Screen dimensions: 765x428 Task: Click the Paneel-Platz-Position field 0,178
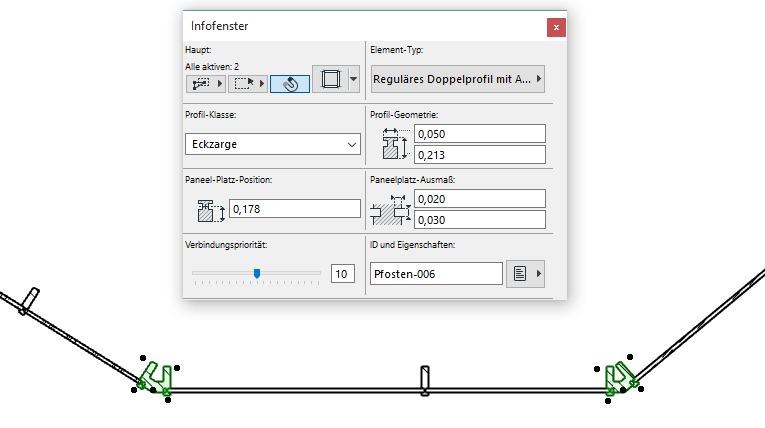pyautogui.click(x=295, y=209)
